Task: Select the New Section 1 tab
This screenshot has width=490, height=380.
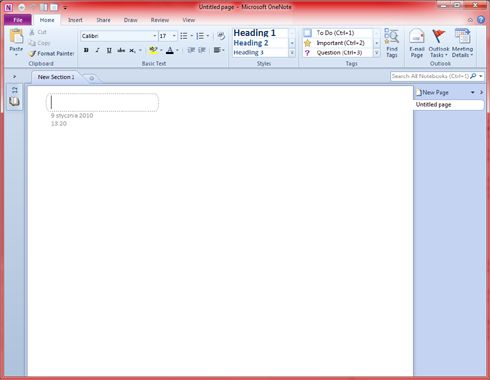Action: coord(56,77)
